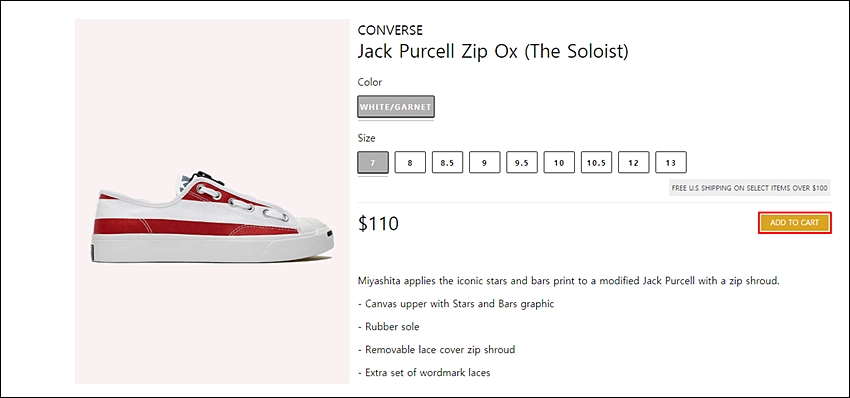Pick size 10
This screenshot has height=398, width=850.
point(559,162)
